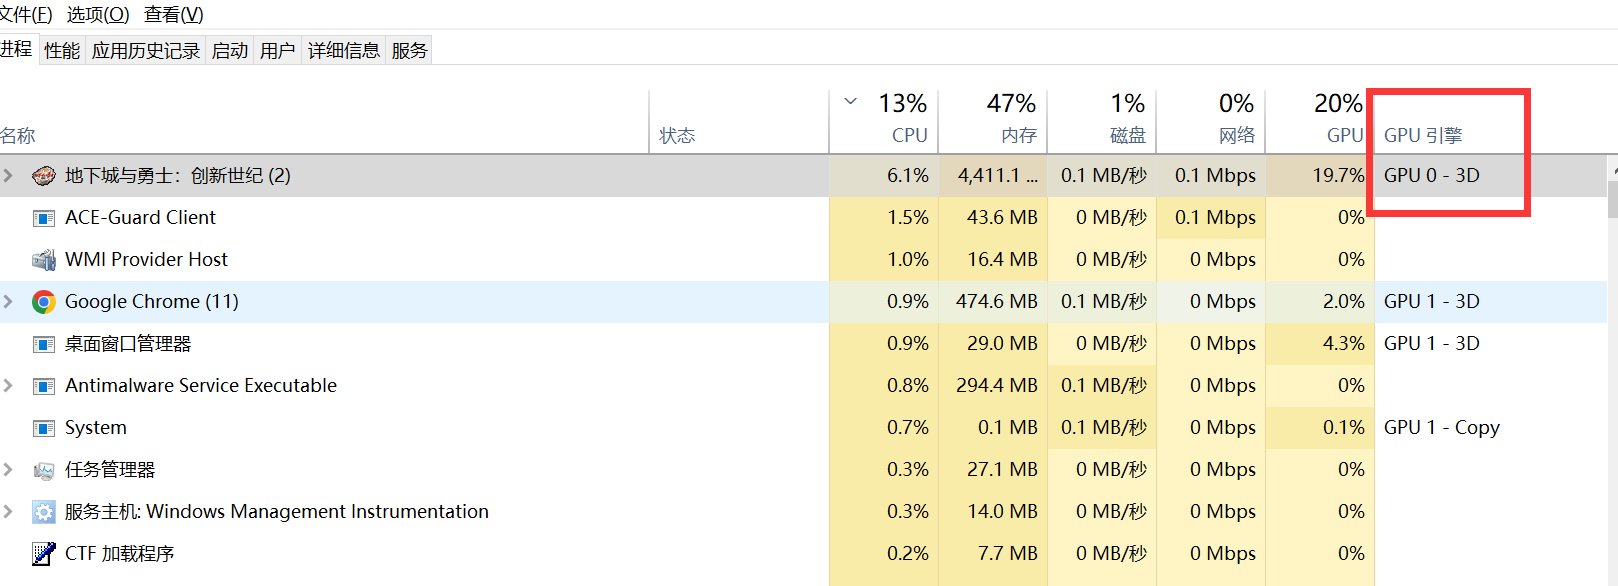Sort processes by 名称 column
This screenshot has width=1618, height=586.
[324, 122]
